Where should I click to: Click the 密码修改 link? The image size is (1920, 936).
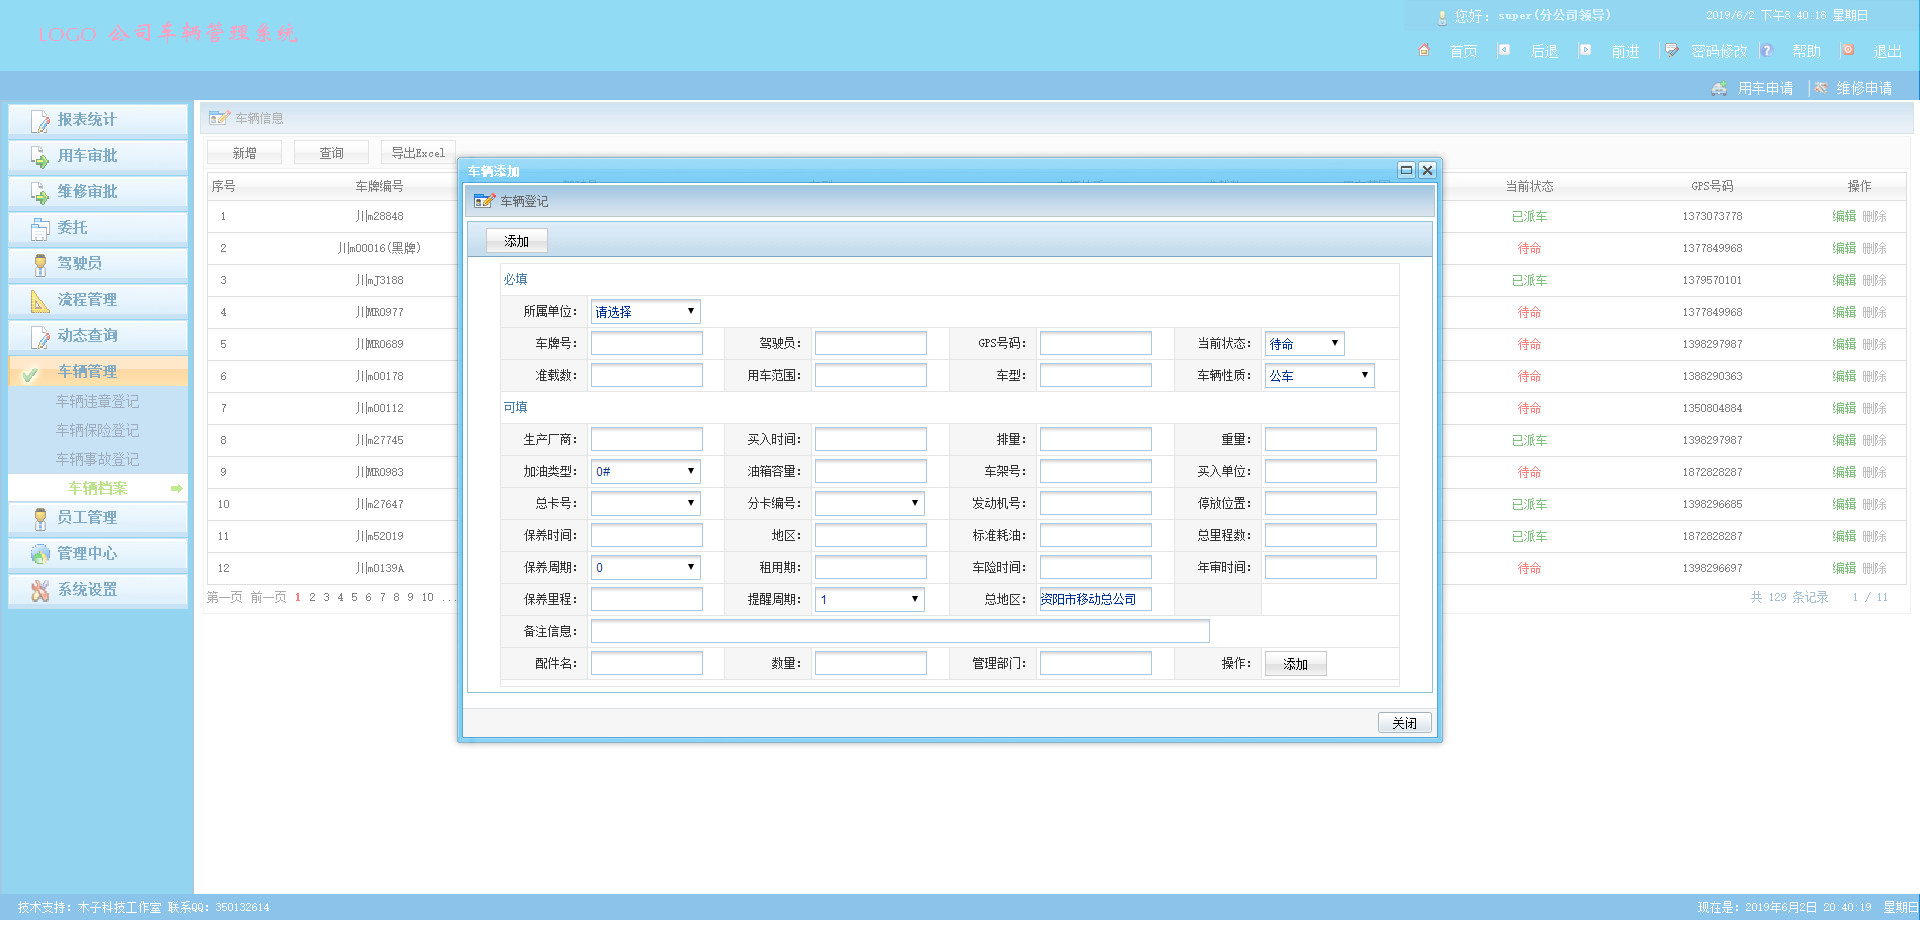(1719, 51)
